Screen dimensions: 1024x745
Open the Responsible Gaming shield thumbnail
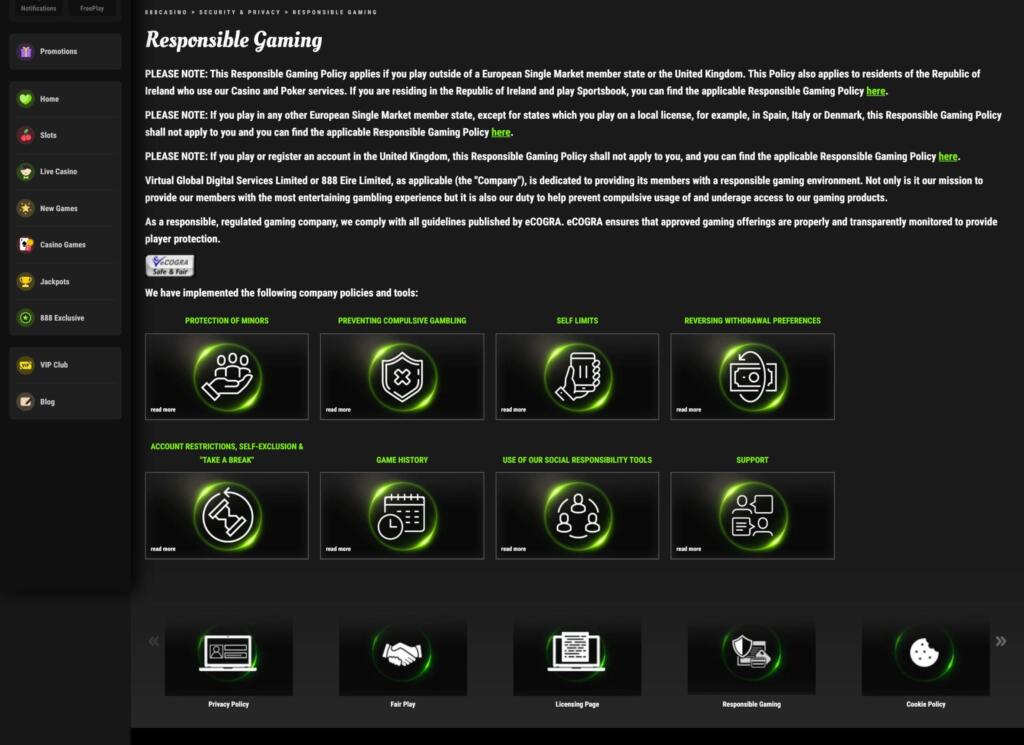752,655
